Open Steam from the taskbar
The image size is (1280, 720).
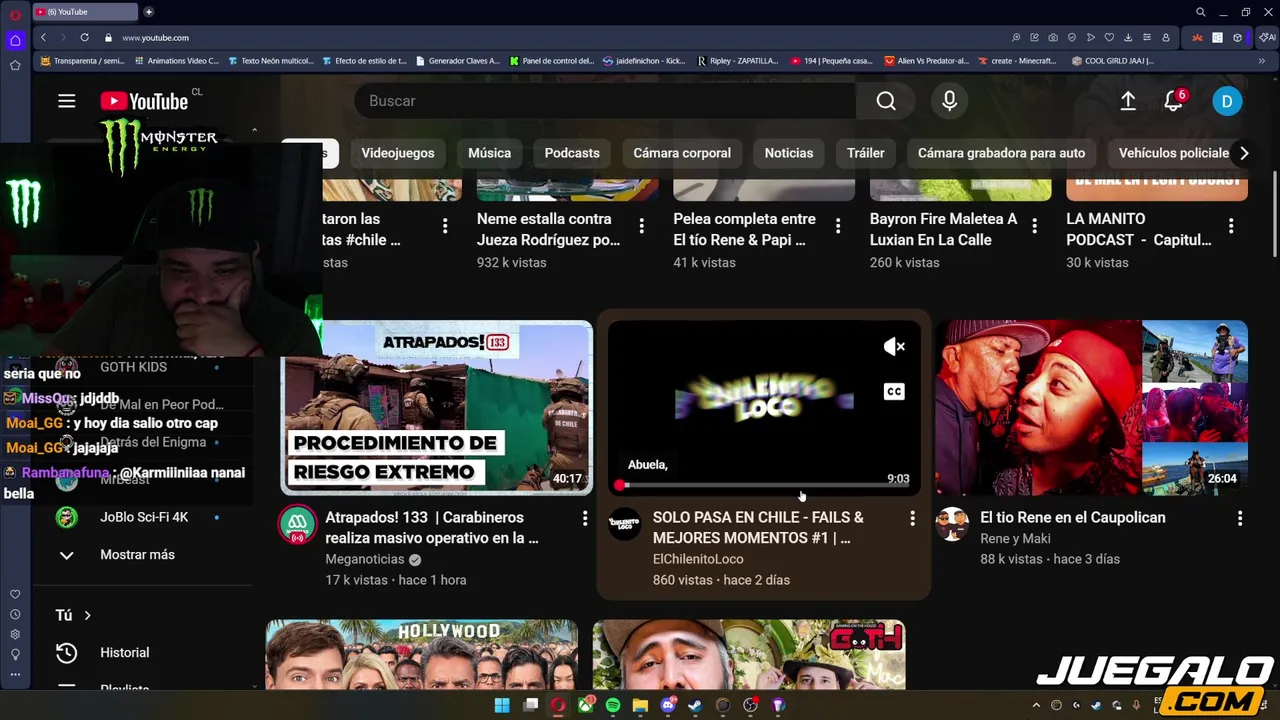point(695,705)
